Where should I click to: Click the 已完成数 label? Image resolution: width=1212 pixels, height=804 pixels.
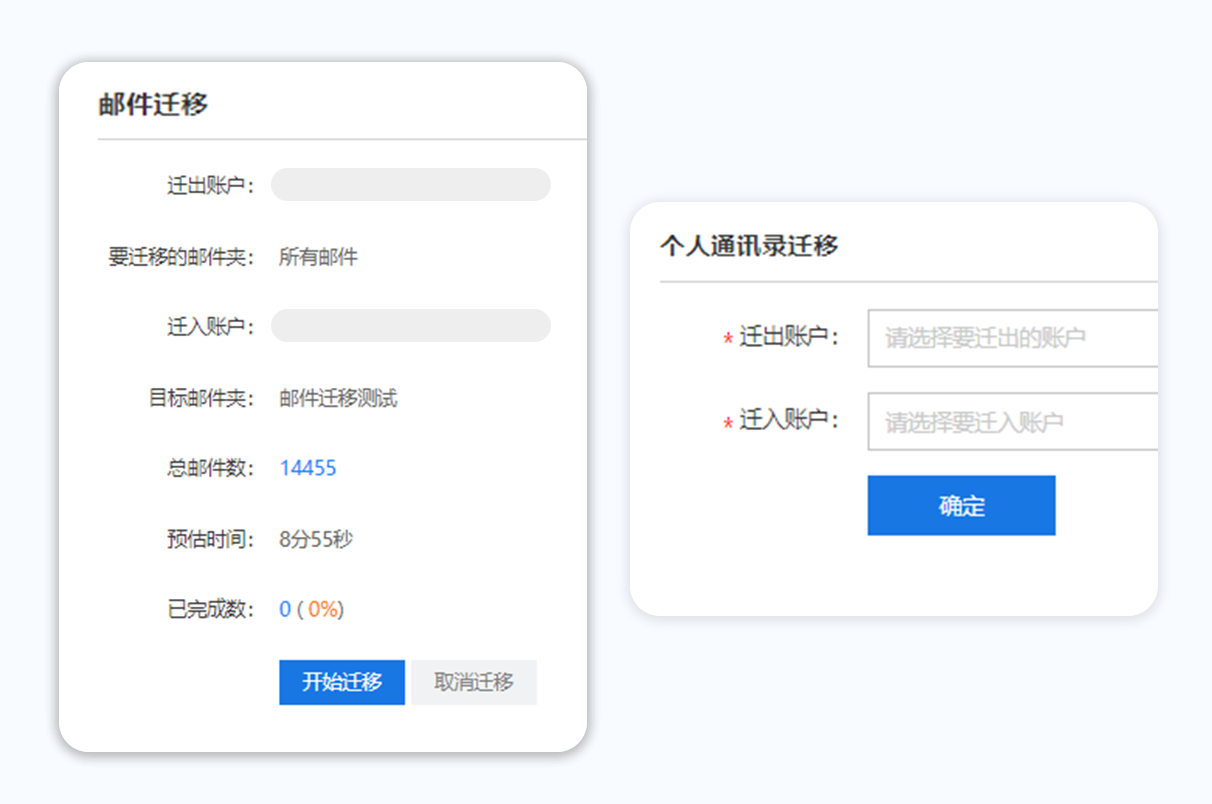point(211,610)
